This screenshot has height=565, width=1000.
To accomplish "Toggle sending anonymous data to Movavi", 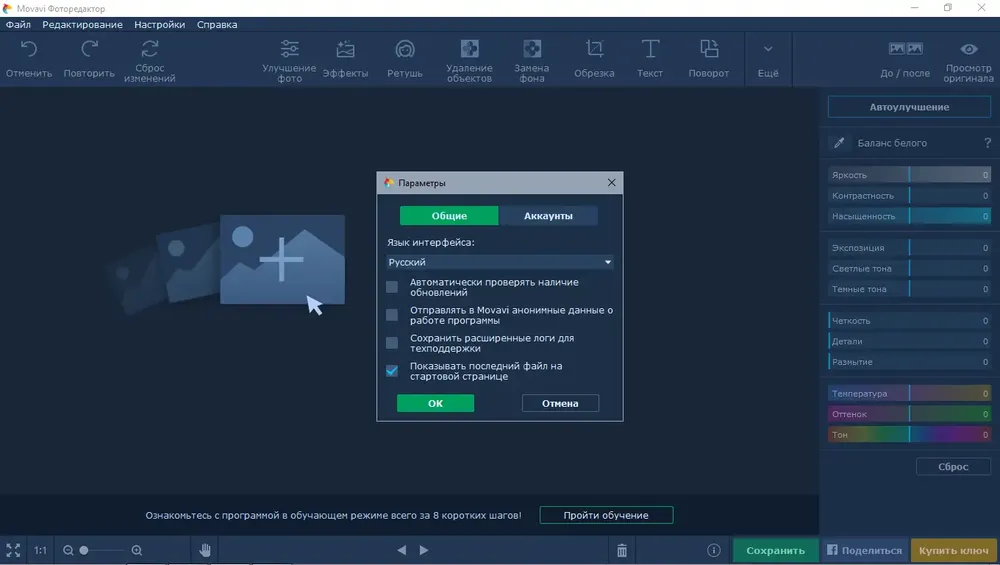I will point(392,315).
